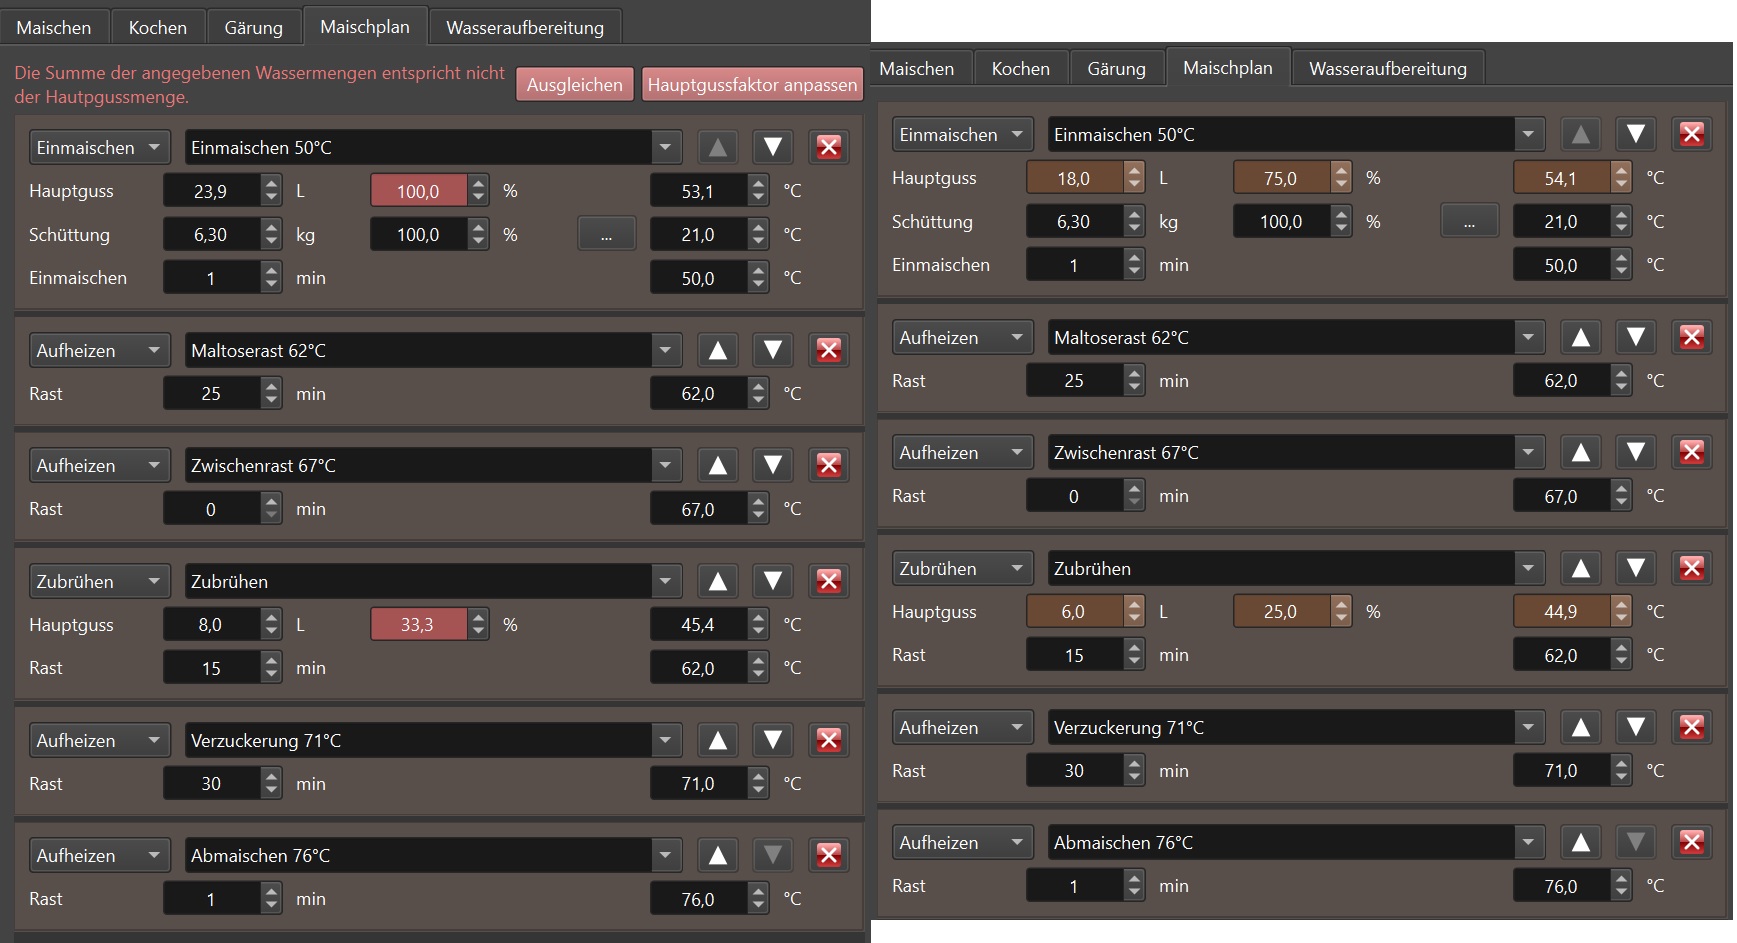This screenshot has height=943, width=1737.
Task: Move Abmaischen 76°C step up in right panel
Action: [x=1580, y=842]
